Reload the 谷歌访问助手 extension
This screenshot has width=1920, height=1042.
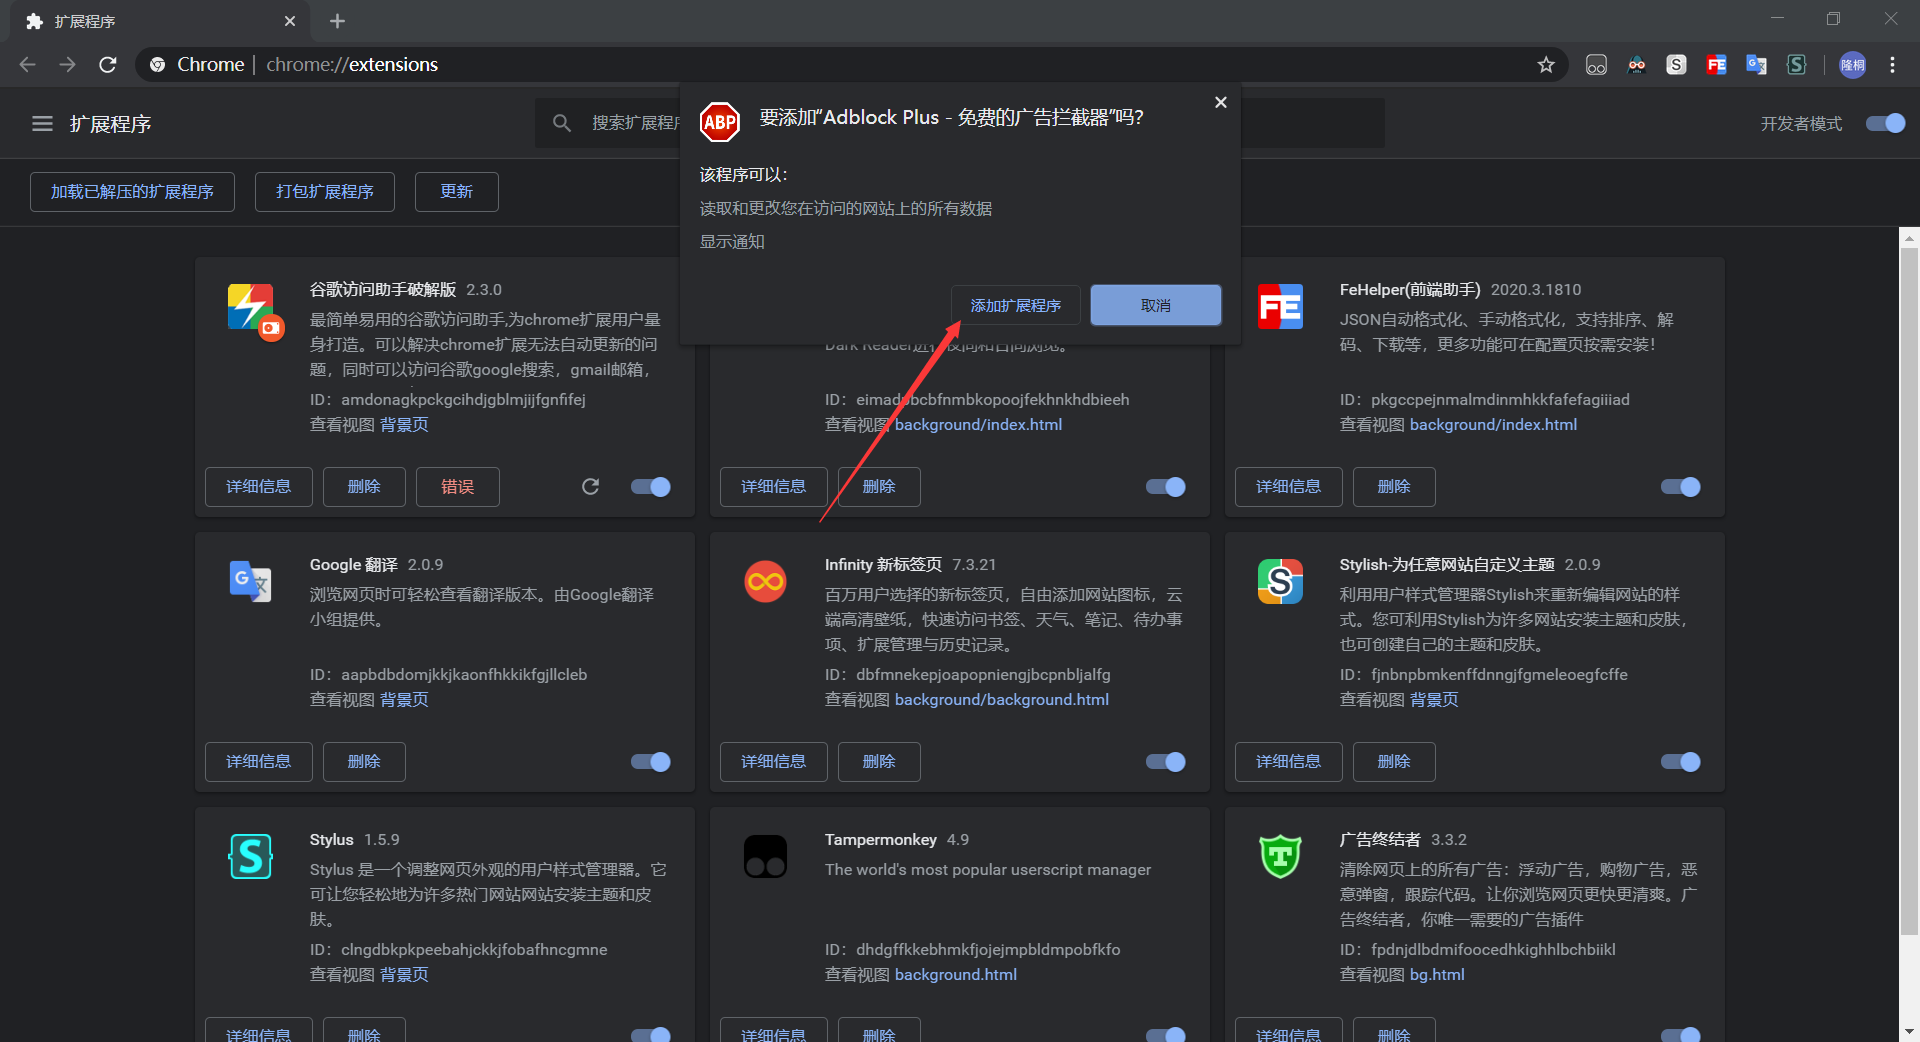click(590, 487)
